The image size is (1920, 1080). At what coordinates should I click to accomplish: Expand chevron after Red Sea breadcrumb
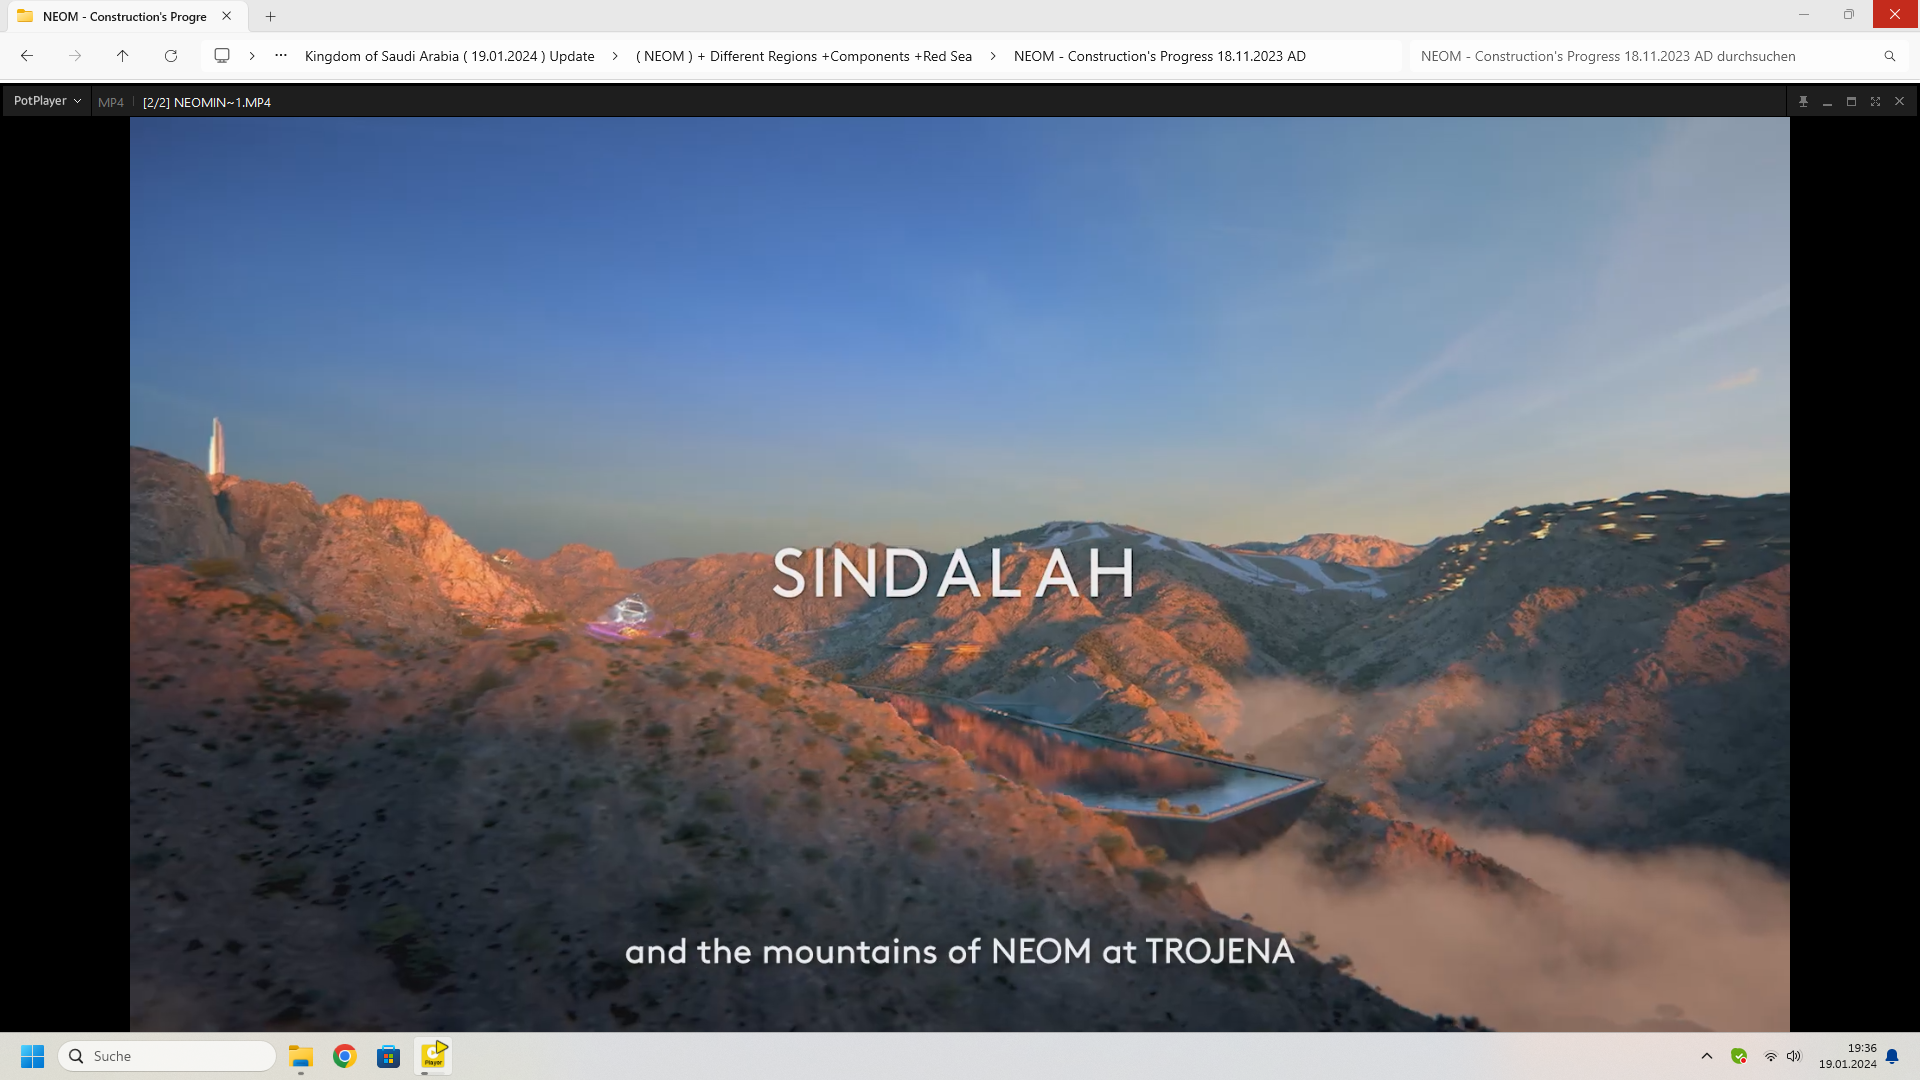(993, 56)
